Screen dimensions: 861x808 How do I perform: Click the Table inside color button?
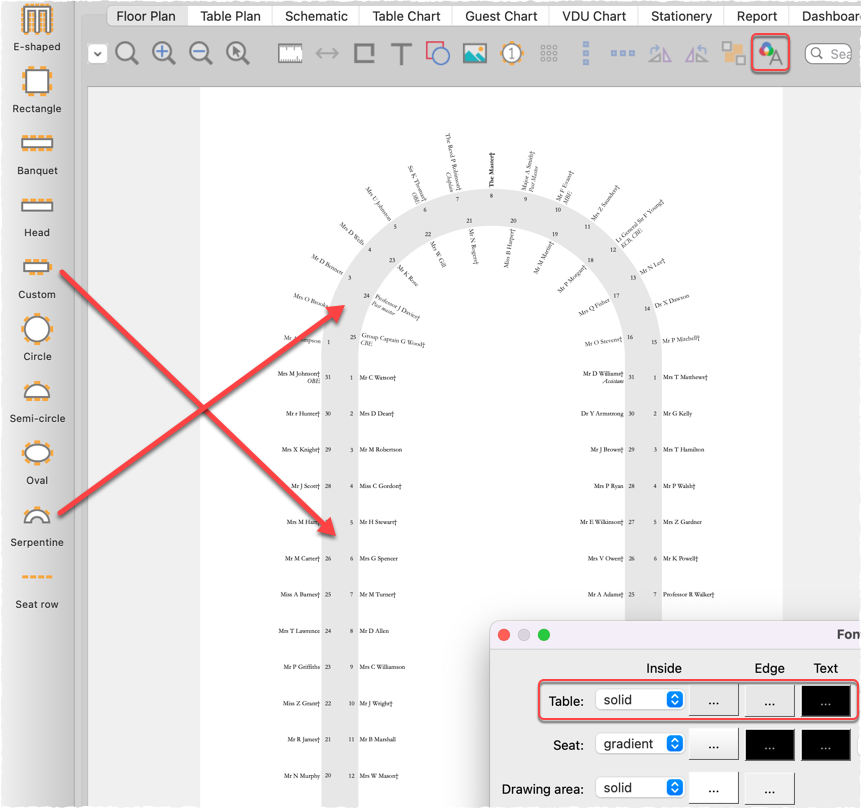click(714, 701)
